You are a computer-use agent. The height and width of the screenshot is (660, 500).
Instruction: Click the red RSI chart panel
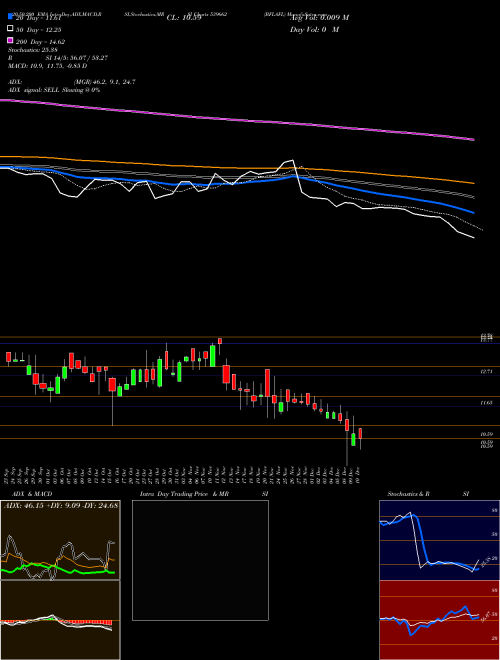point(439,620)
